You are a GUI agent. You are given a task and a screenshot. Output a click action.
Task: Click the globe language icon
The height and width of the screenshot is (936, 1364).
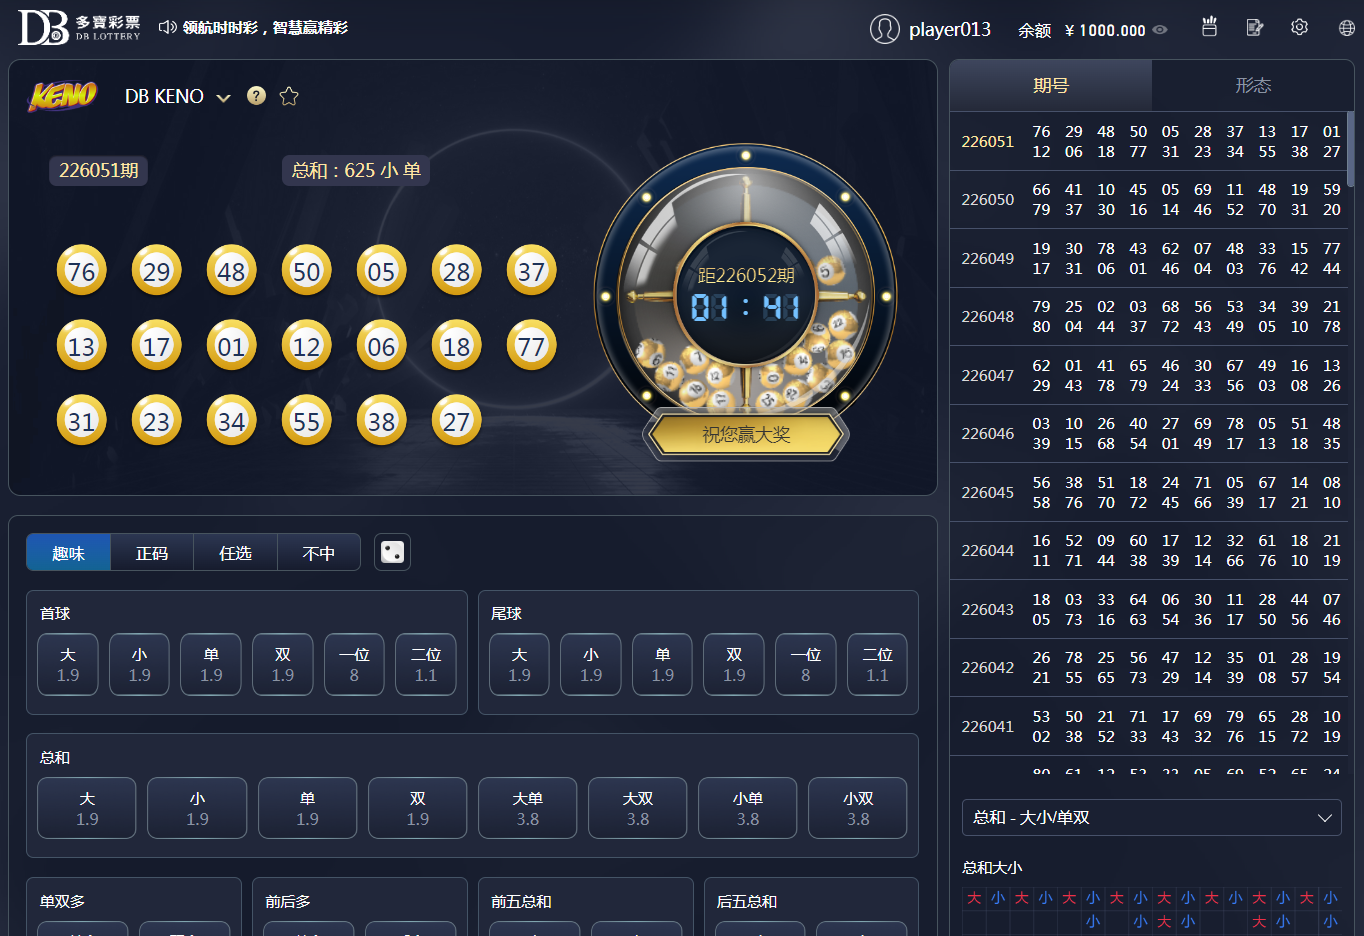pyautogui.click(x=1346, y=28)
